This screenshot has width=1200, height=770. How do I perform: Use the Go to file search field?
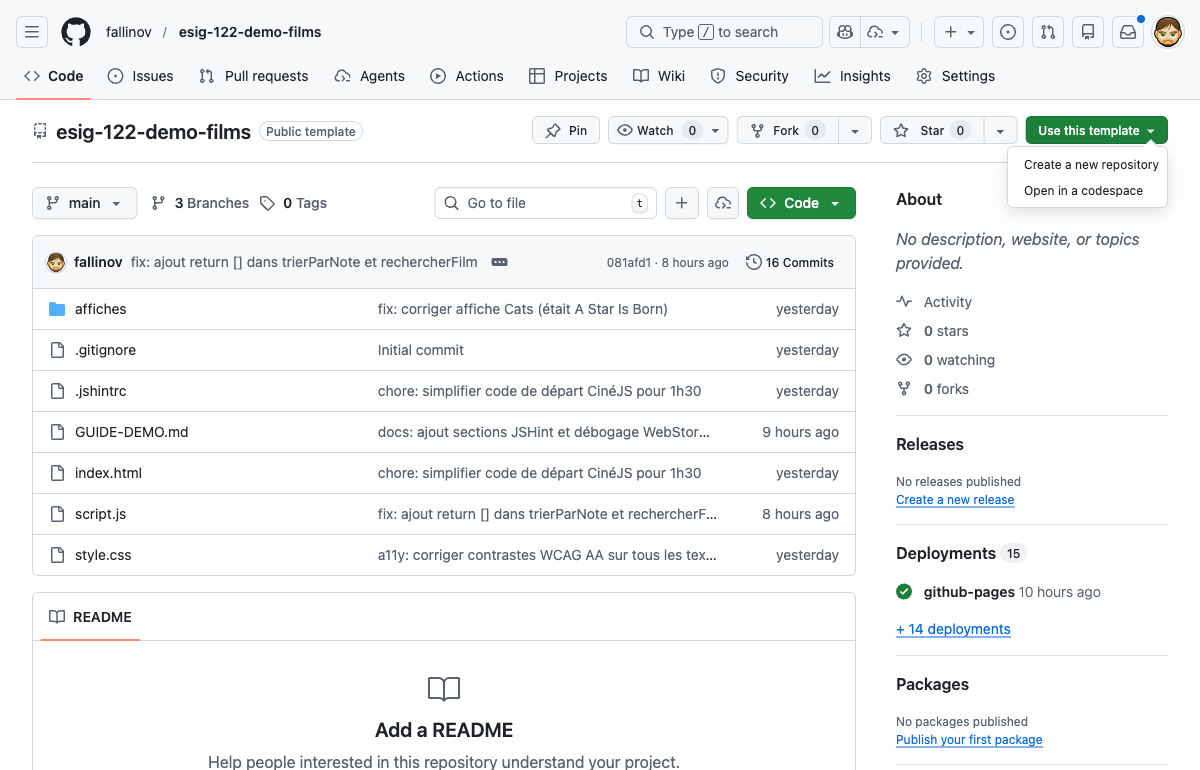tap(545, 203)
